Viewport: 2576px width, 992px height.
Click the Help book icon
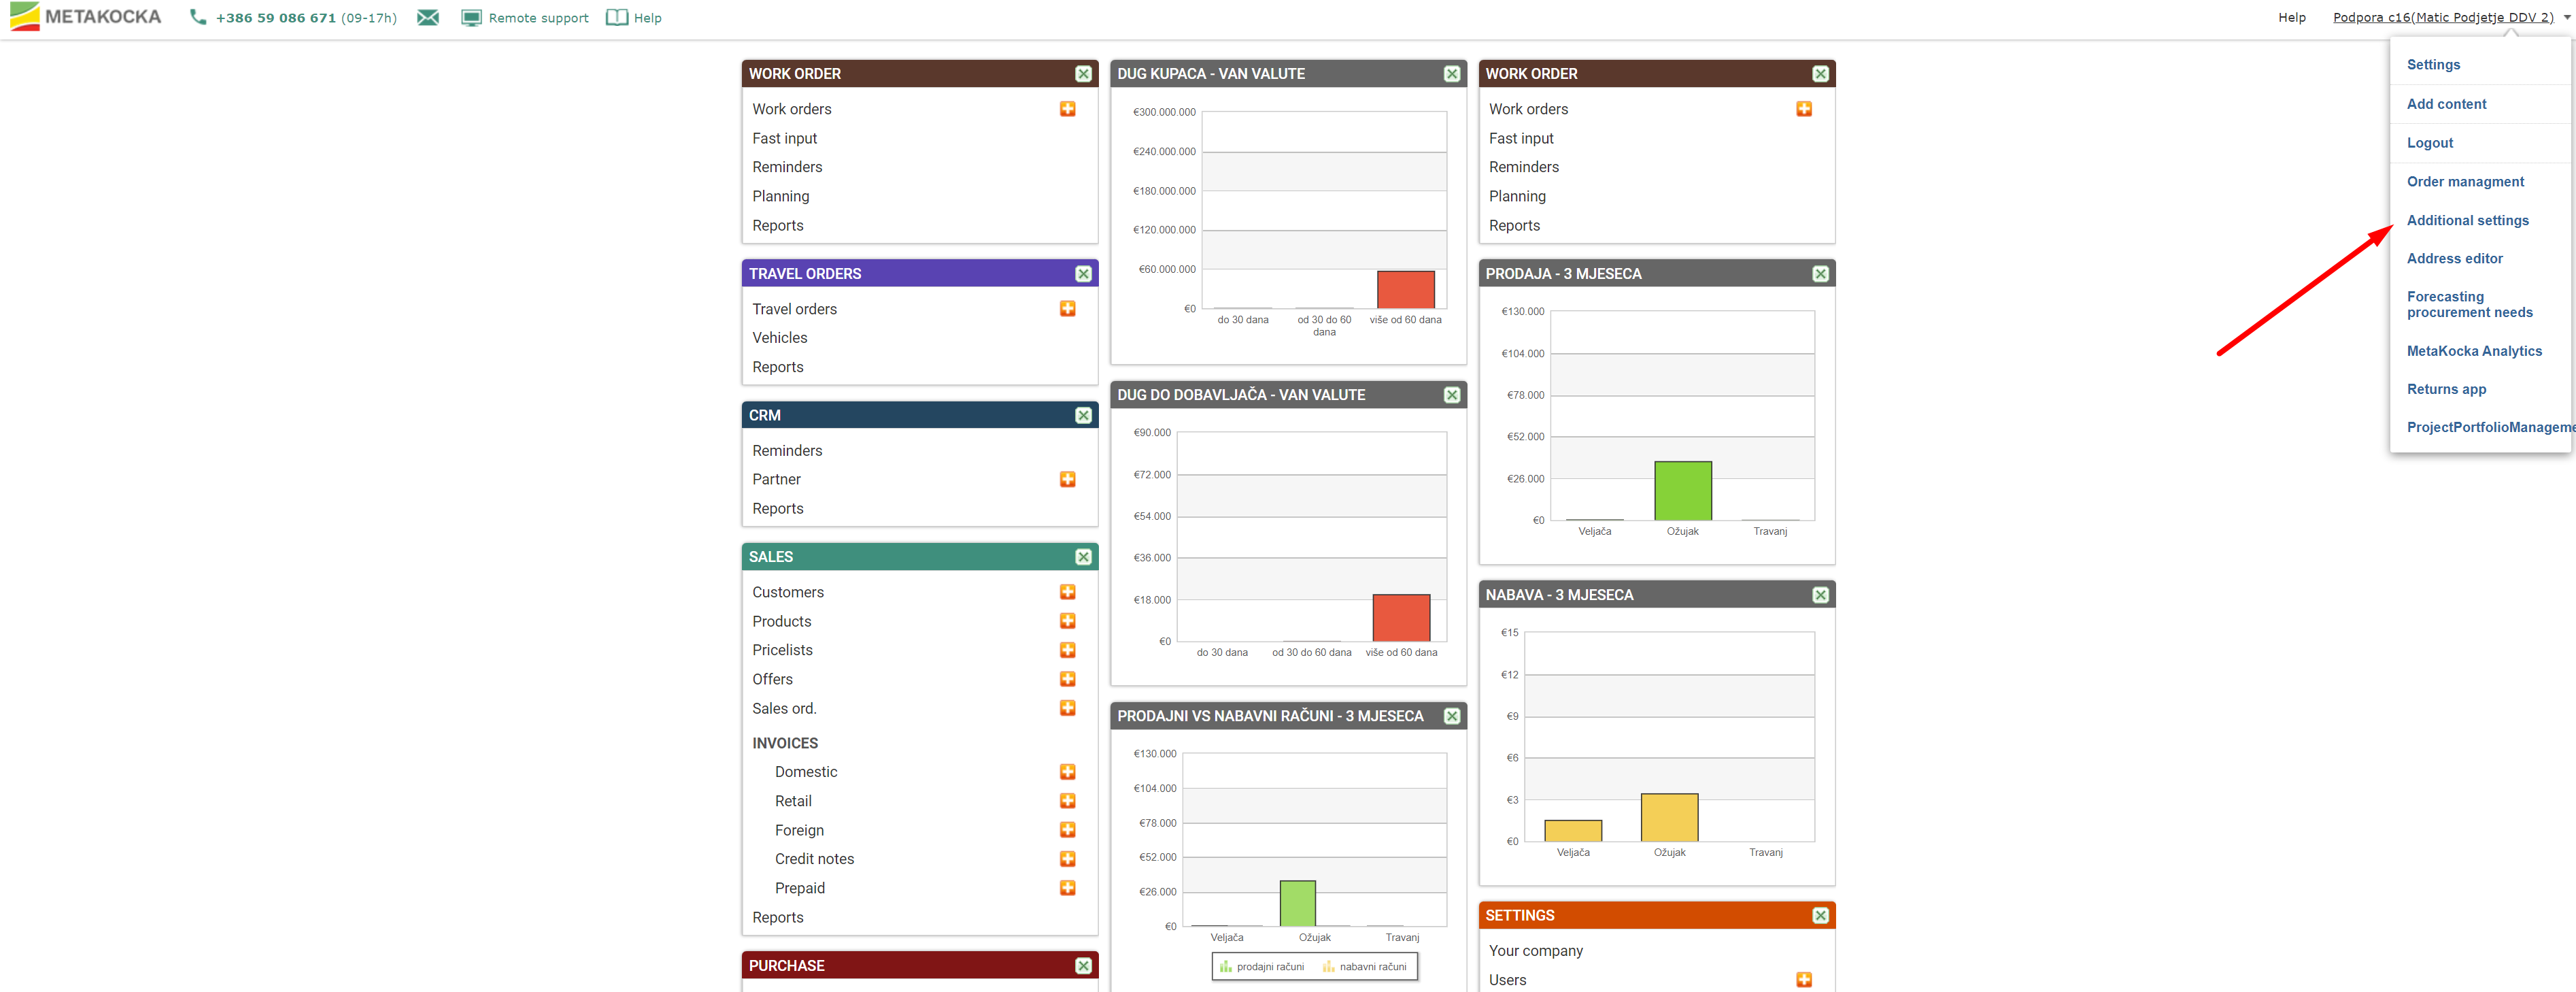617,18
